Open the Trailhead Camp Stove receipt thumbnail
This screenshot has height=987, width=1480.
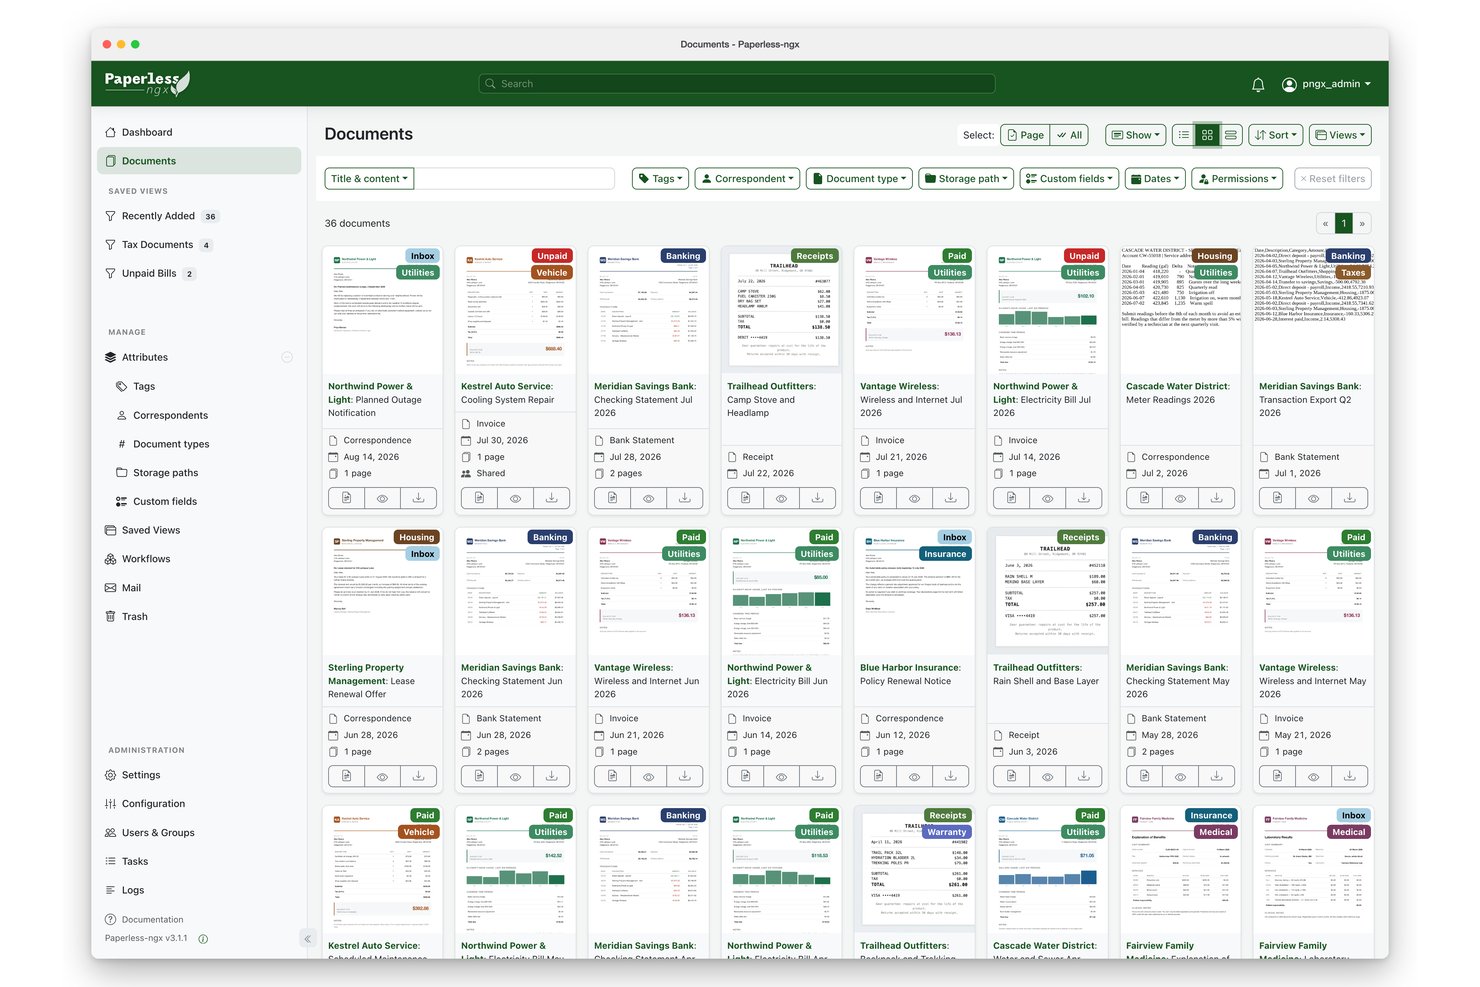click(781, 310)
